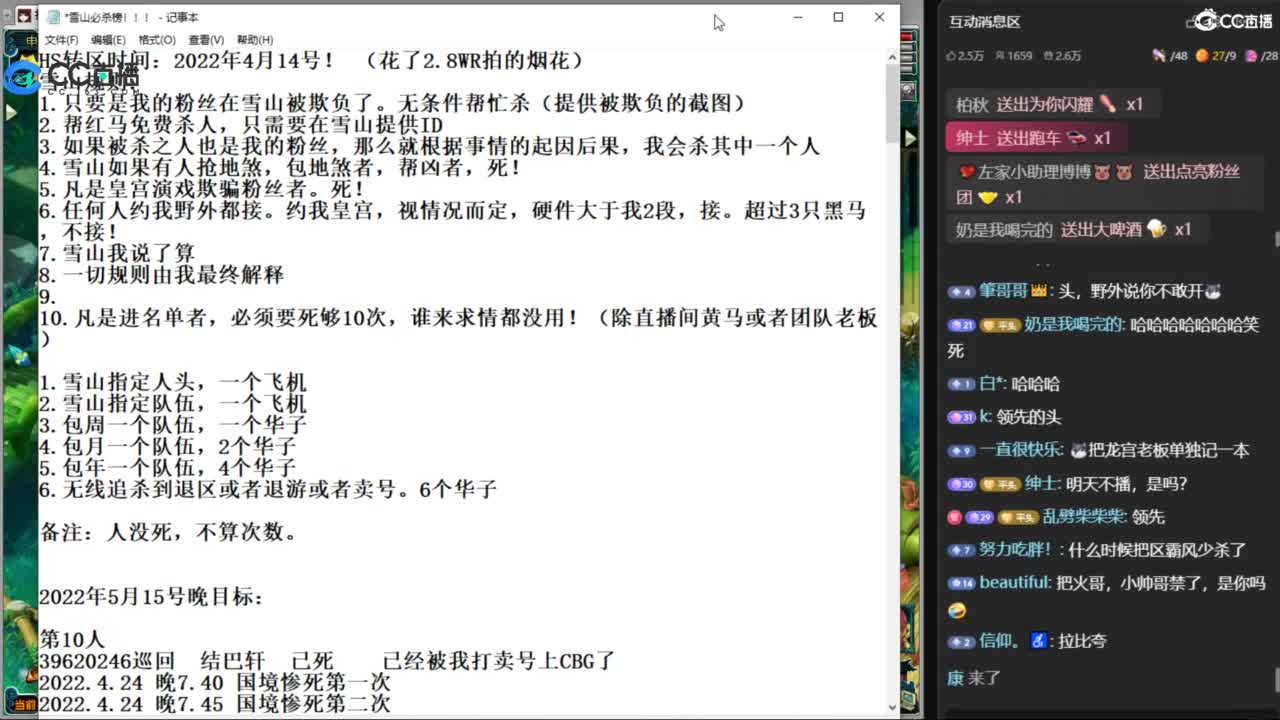Click the Notepad line 8.一切规则由我最终解释
The width and height of the screenshot is (1280, 720).
pos(162,275)
